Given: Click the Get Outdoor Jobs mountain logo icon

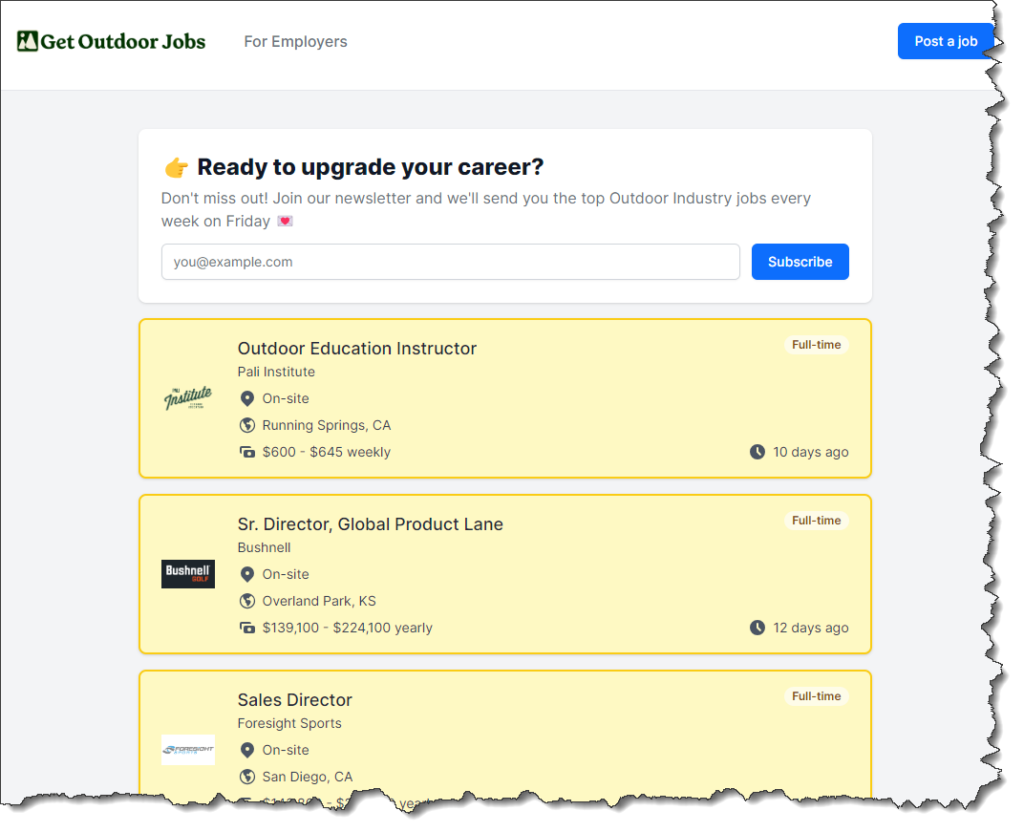Looking at the screenshot, I should click(x=27, y=41).
